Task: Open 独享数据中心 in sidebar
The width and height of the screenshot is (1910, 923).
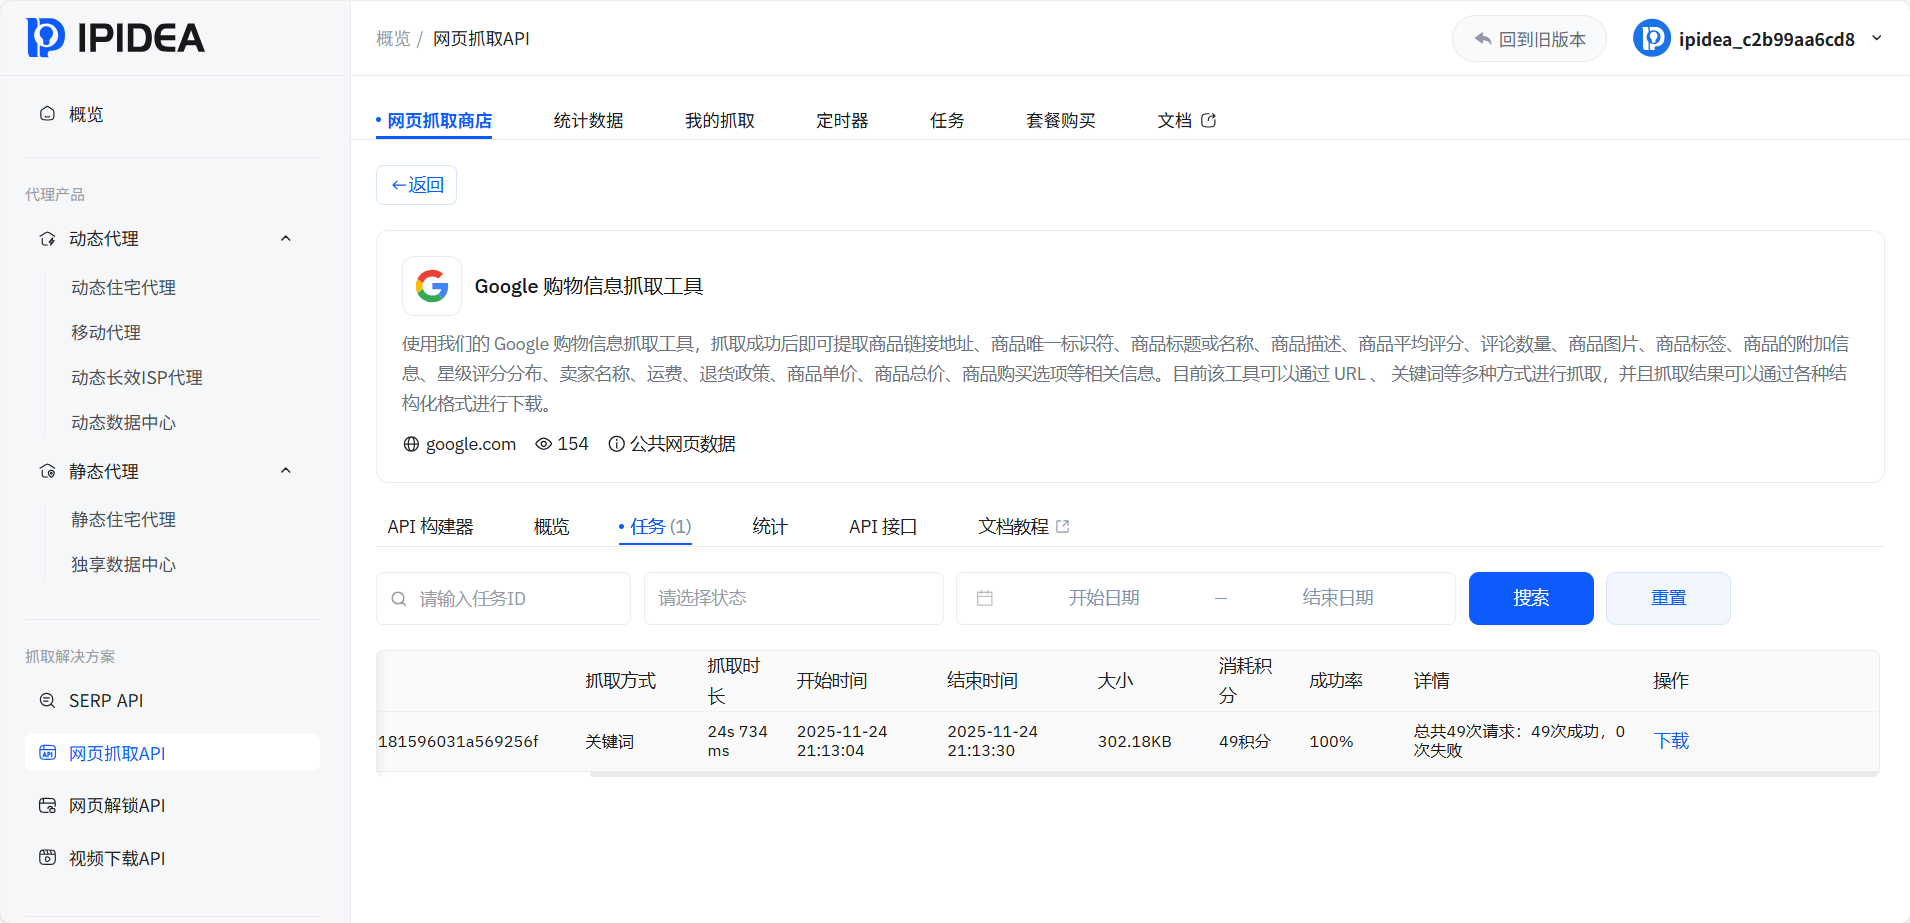Action: (x=123, y=565)
